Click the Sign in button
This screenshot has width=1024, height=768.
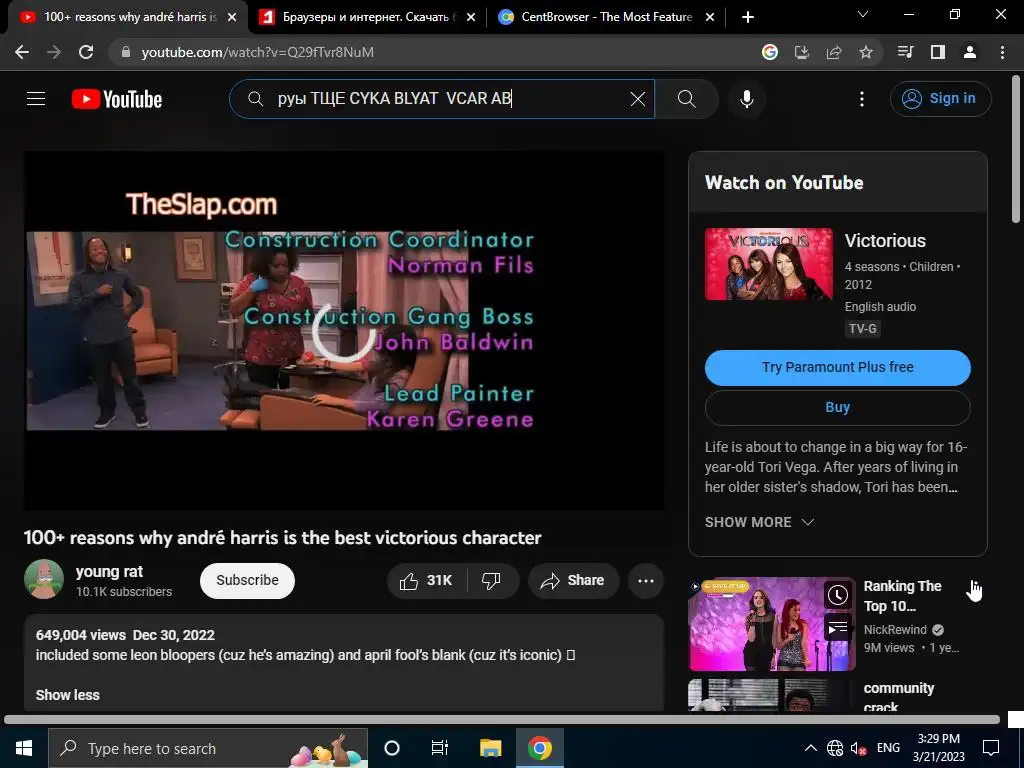[940, 99]
